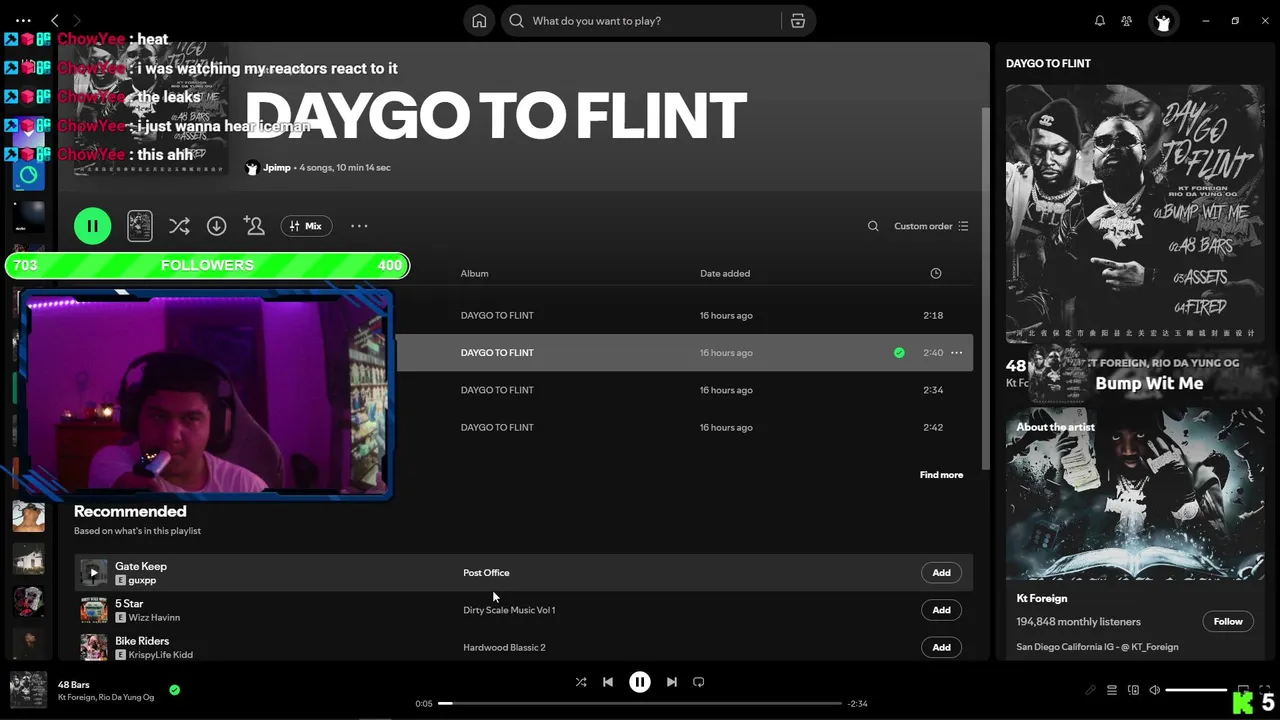This screenshot has height=720, width=1280.
Task: Open the KrispyLife Kidd artist link
Action: (160, 655)
